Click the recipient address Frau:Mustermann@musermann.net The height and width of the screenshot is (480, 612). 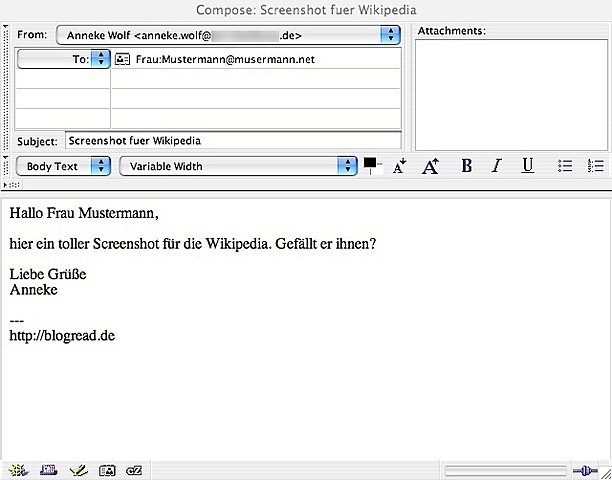pyautogui.click(x=225, y=59)
